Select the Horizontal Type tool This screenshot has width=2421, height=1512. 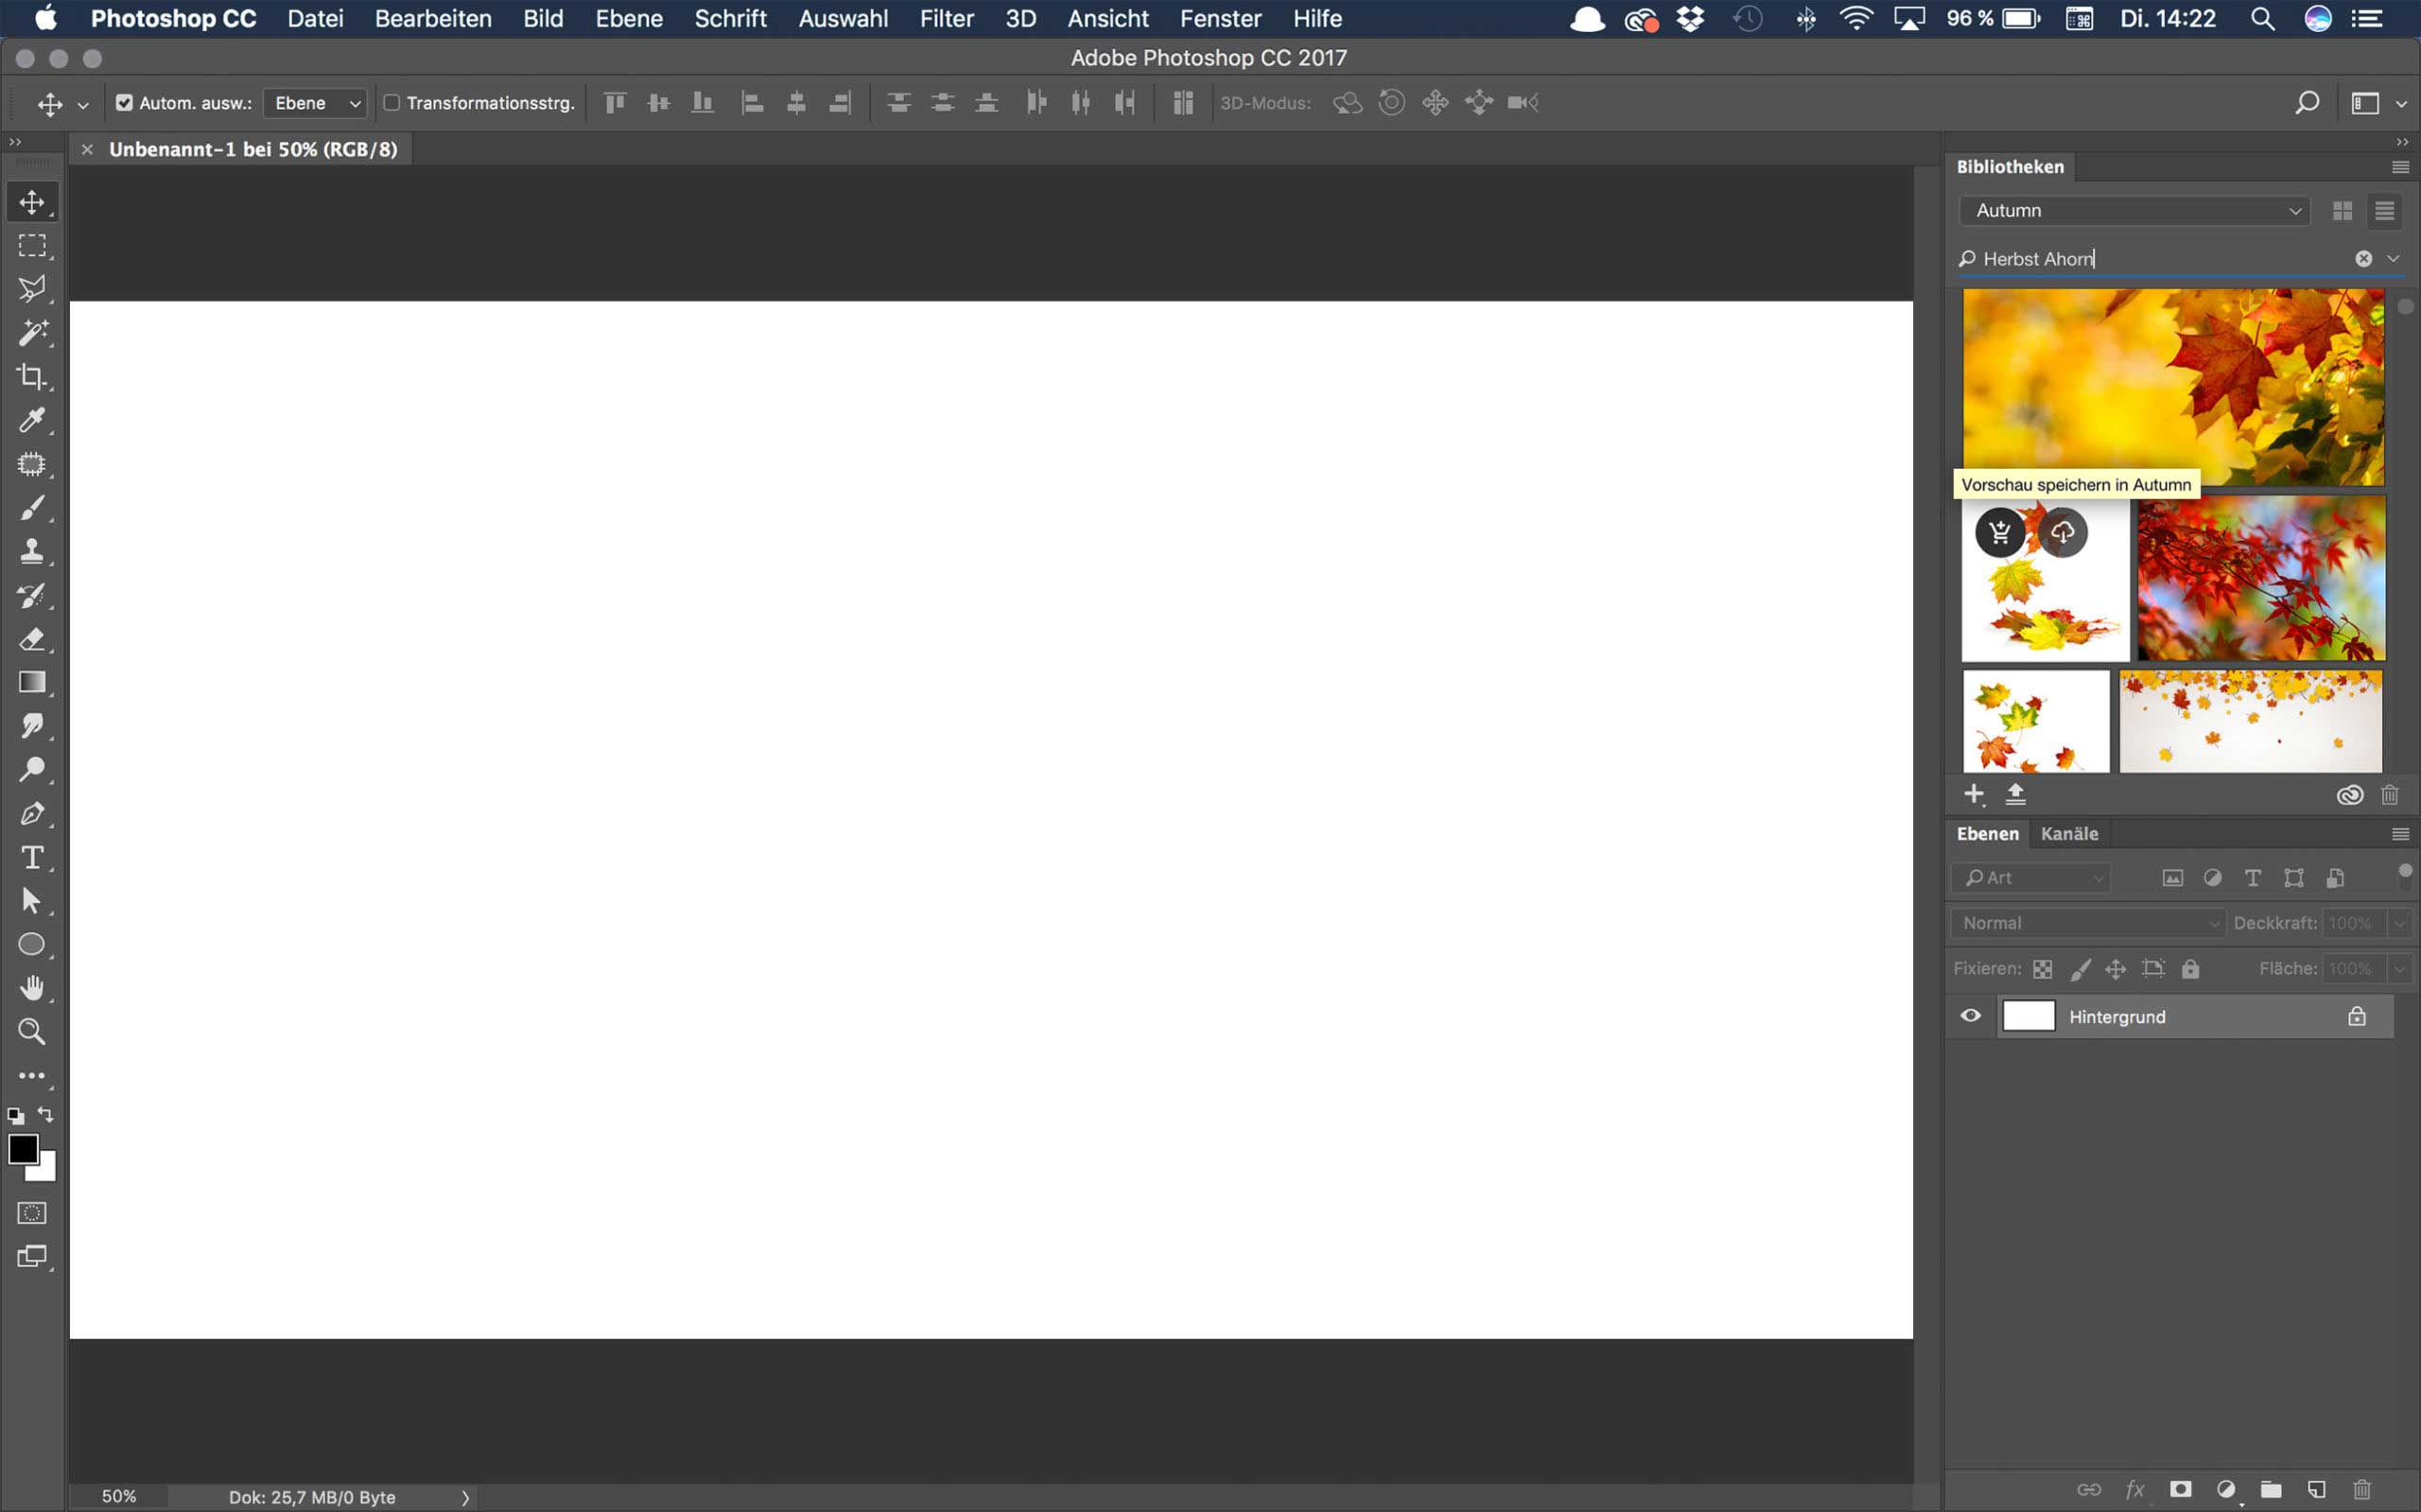[x=32, y=857]
